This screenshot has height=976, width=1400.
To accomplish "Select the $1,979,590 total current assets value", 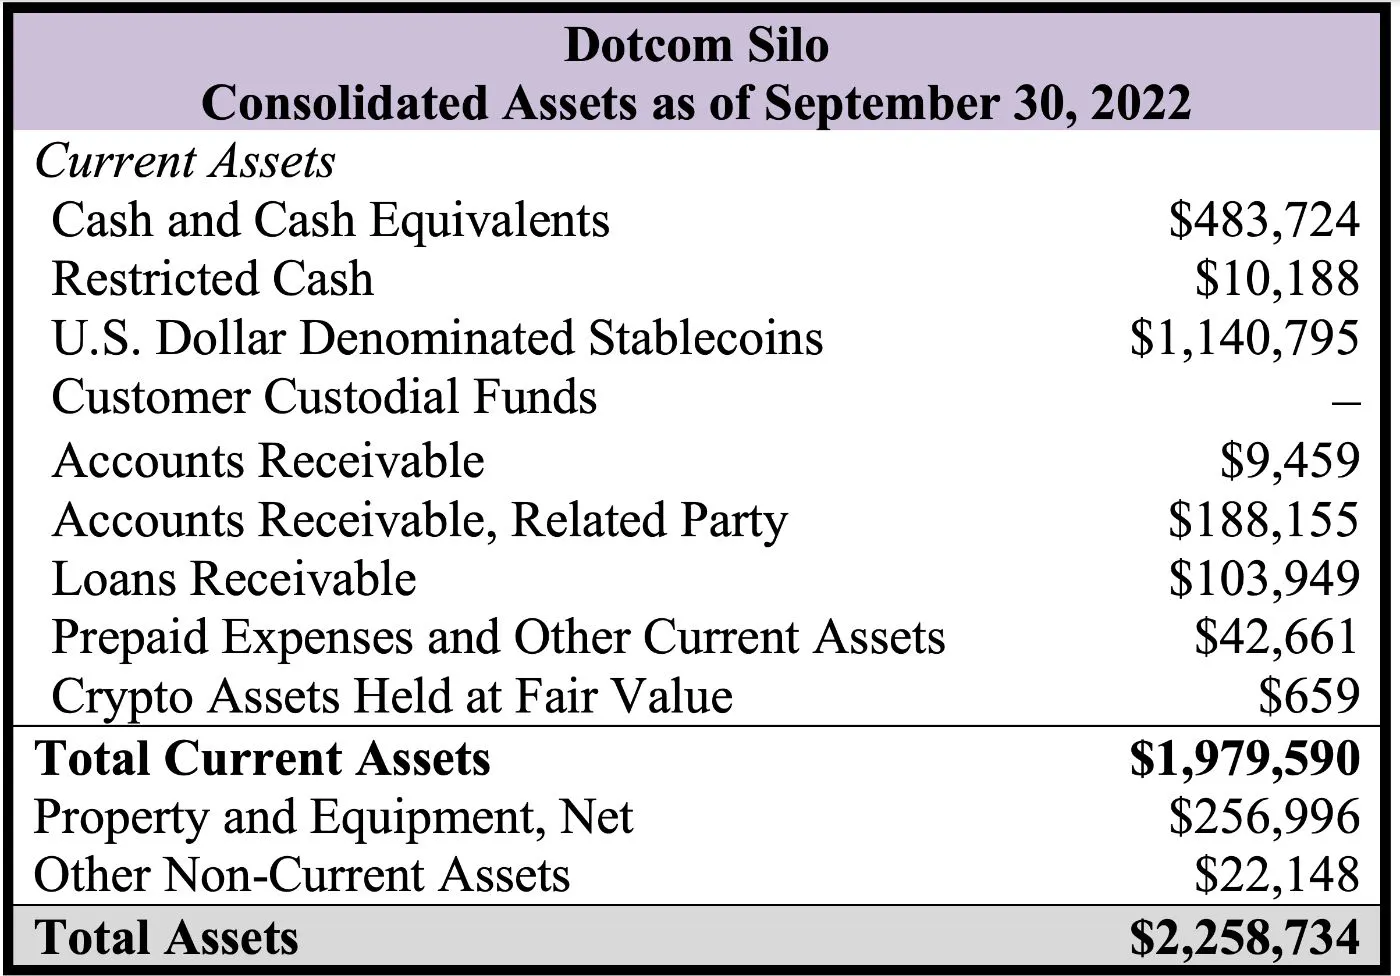I will 1244,758.
